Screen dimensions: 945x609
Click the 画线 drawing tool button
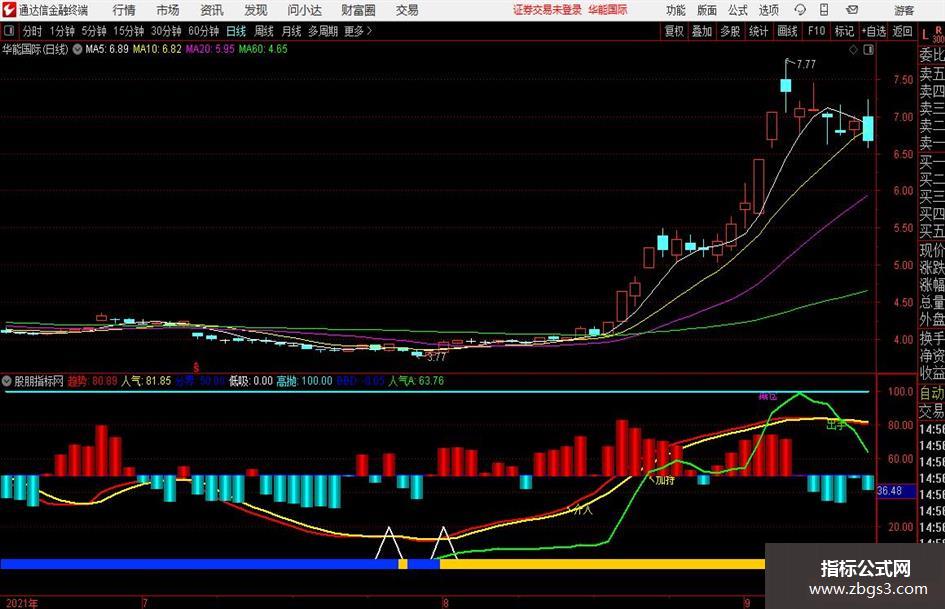pos(788,31)
